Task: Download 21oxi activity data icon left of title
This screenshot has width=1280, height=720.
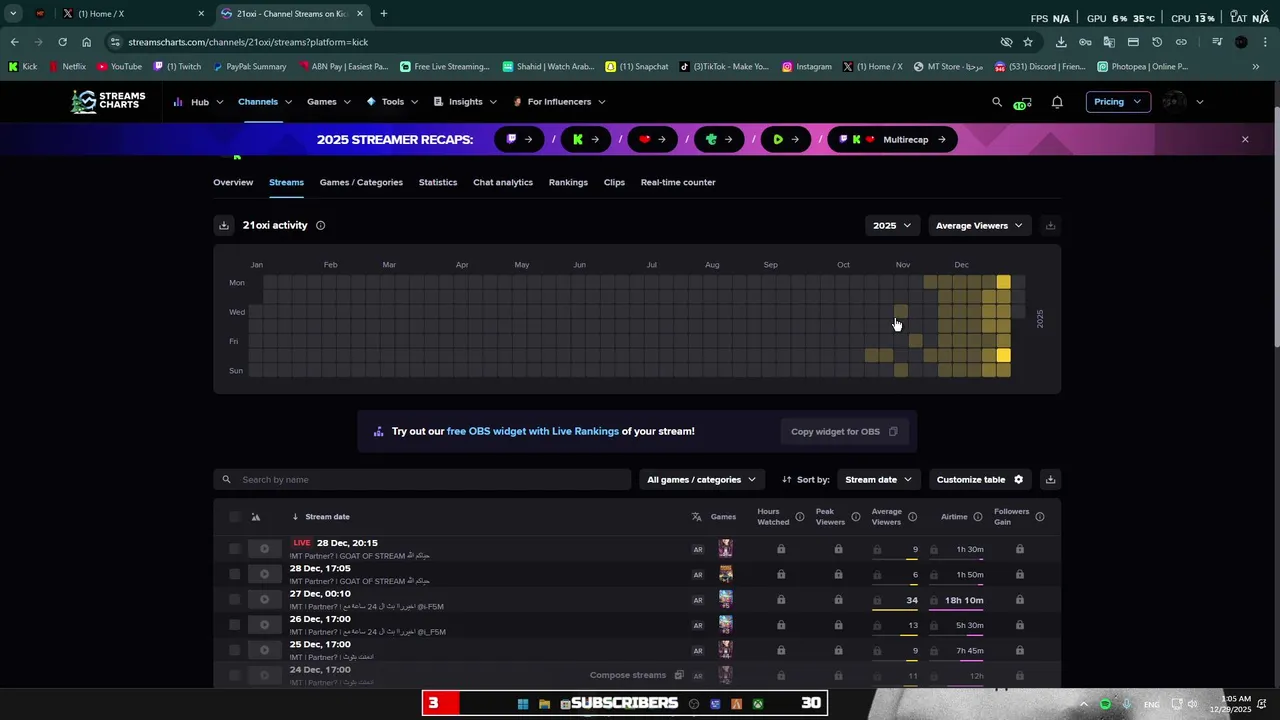Action: click(224, 225)
